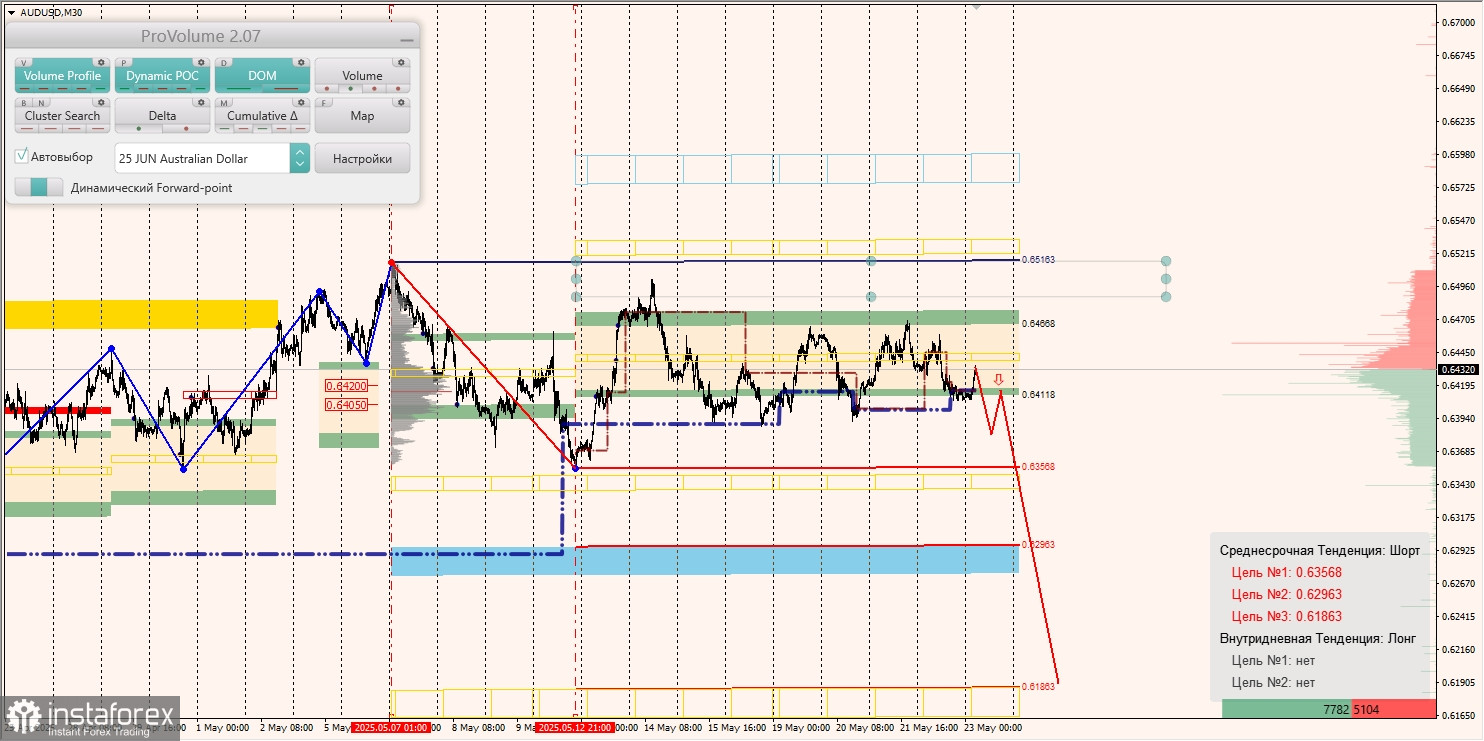Click 'Среднесрочная Тенденция: Шорт' text
The width and height of the screenshot is (1484, 741).
(x=1319, y=551)
